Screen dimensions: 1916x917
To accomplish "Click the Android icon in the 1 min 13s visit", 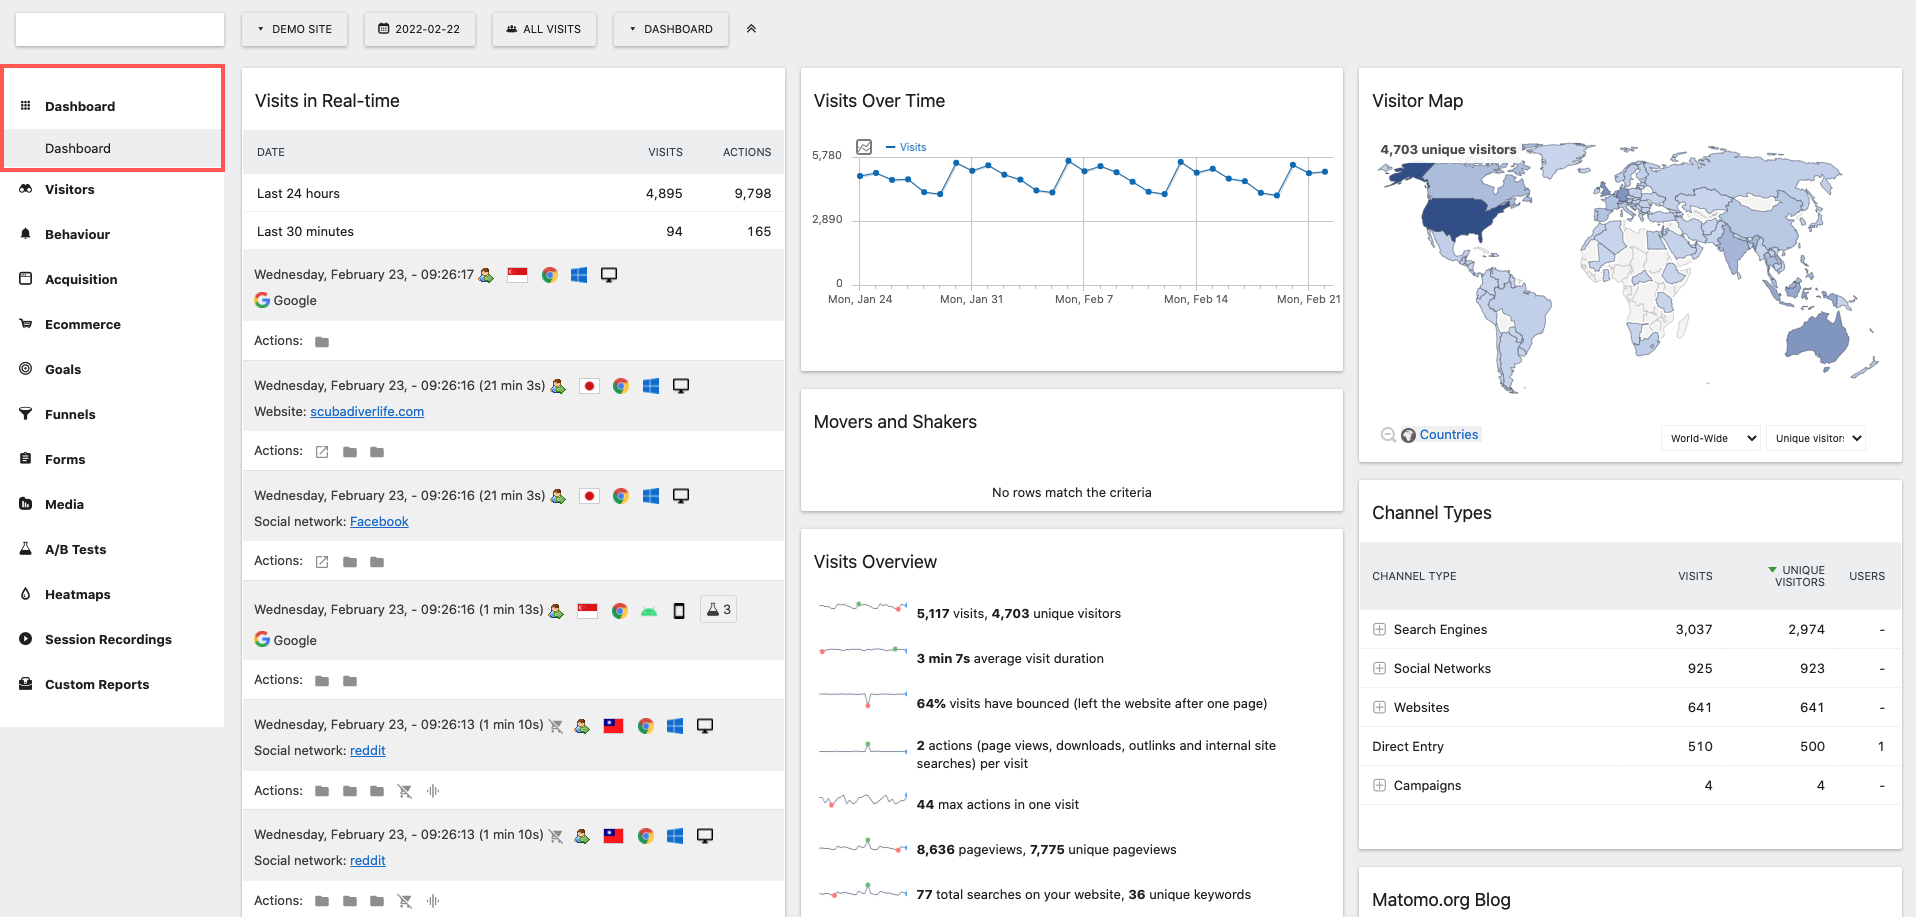I will [x=649, y=611].
